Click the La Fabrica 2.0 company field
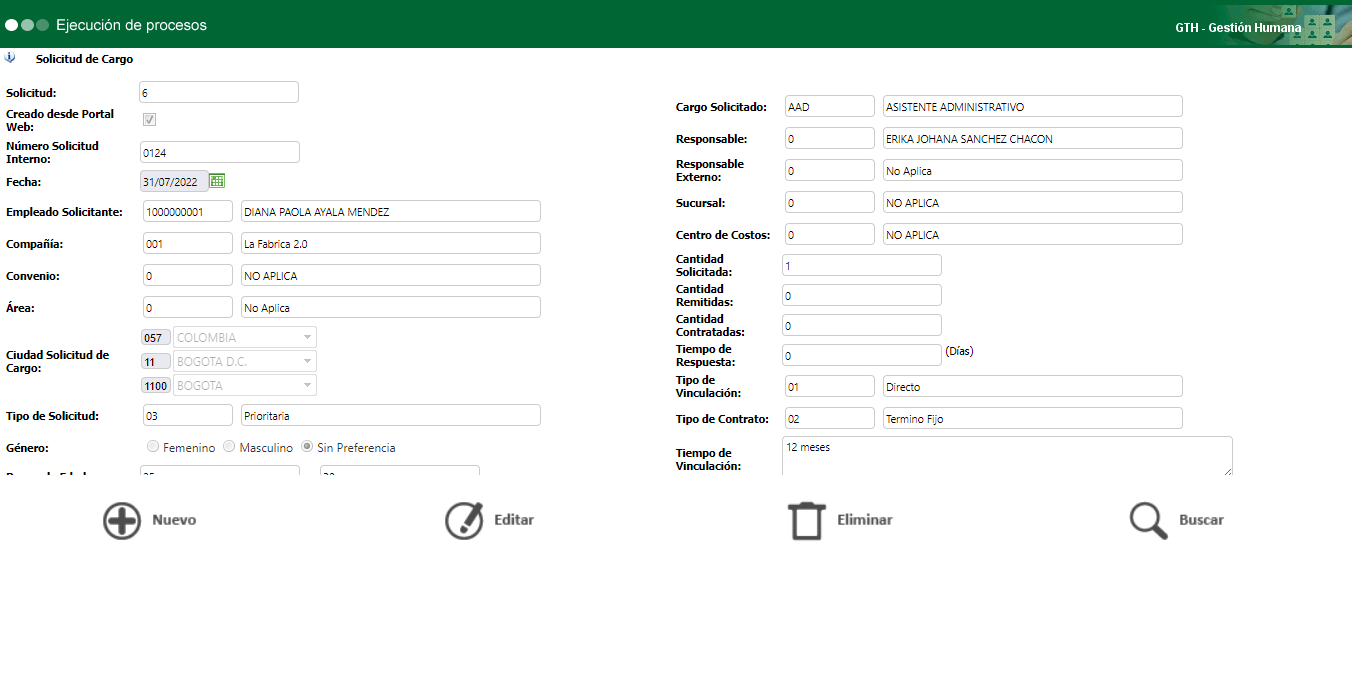The width and height of the screenshot is (1352, 685). click(391, 243)
